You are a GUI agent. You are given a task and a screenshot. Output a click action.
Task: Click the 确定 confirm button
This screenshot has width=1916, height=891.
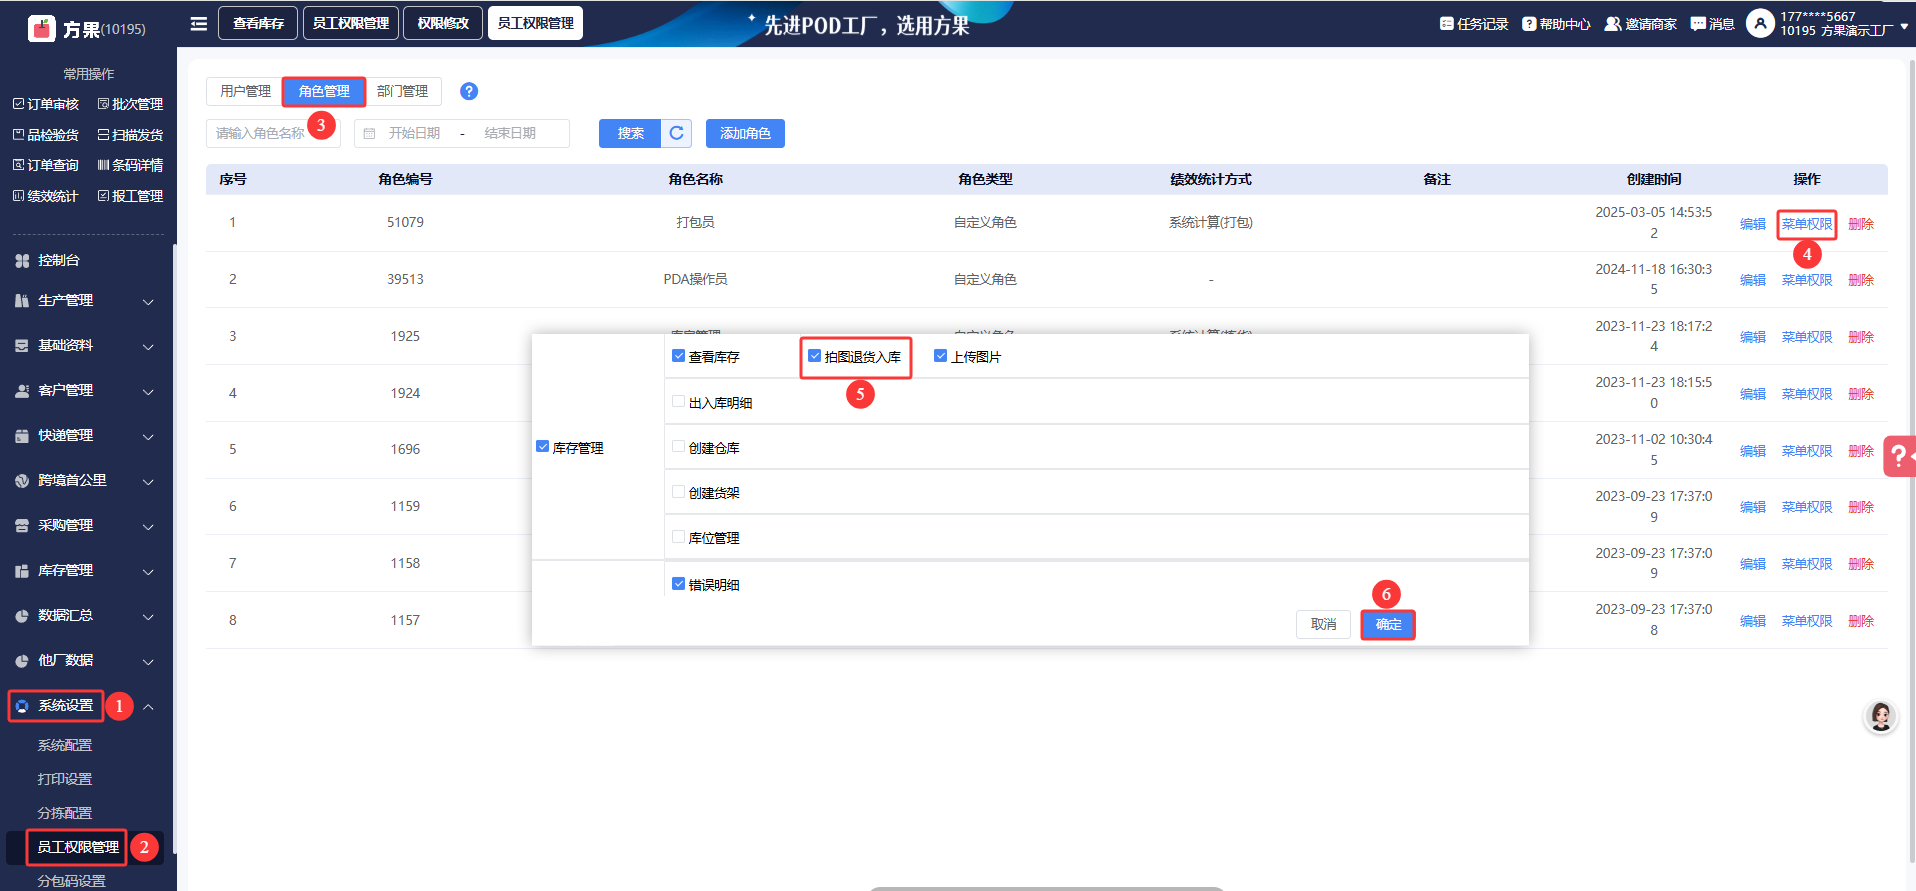[1387, 624]
